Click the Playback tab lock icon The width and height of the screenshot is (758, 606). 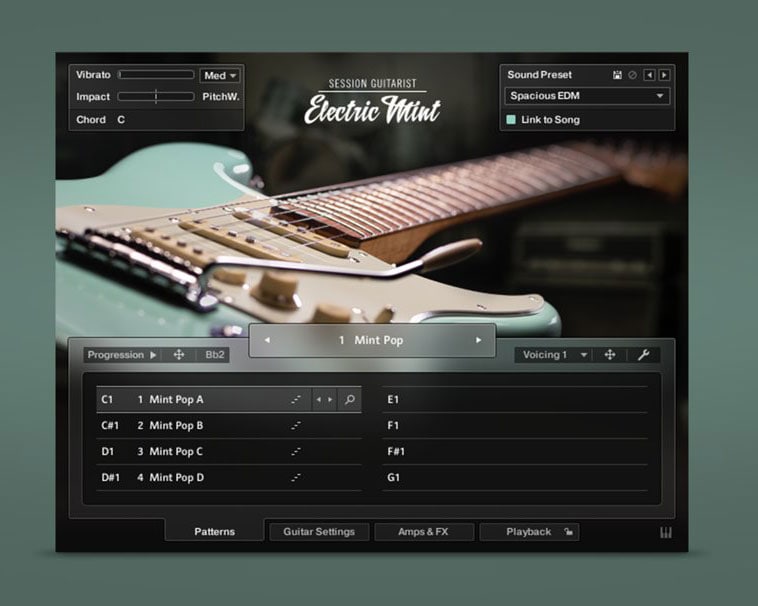point(568,532)
